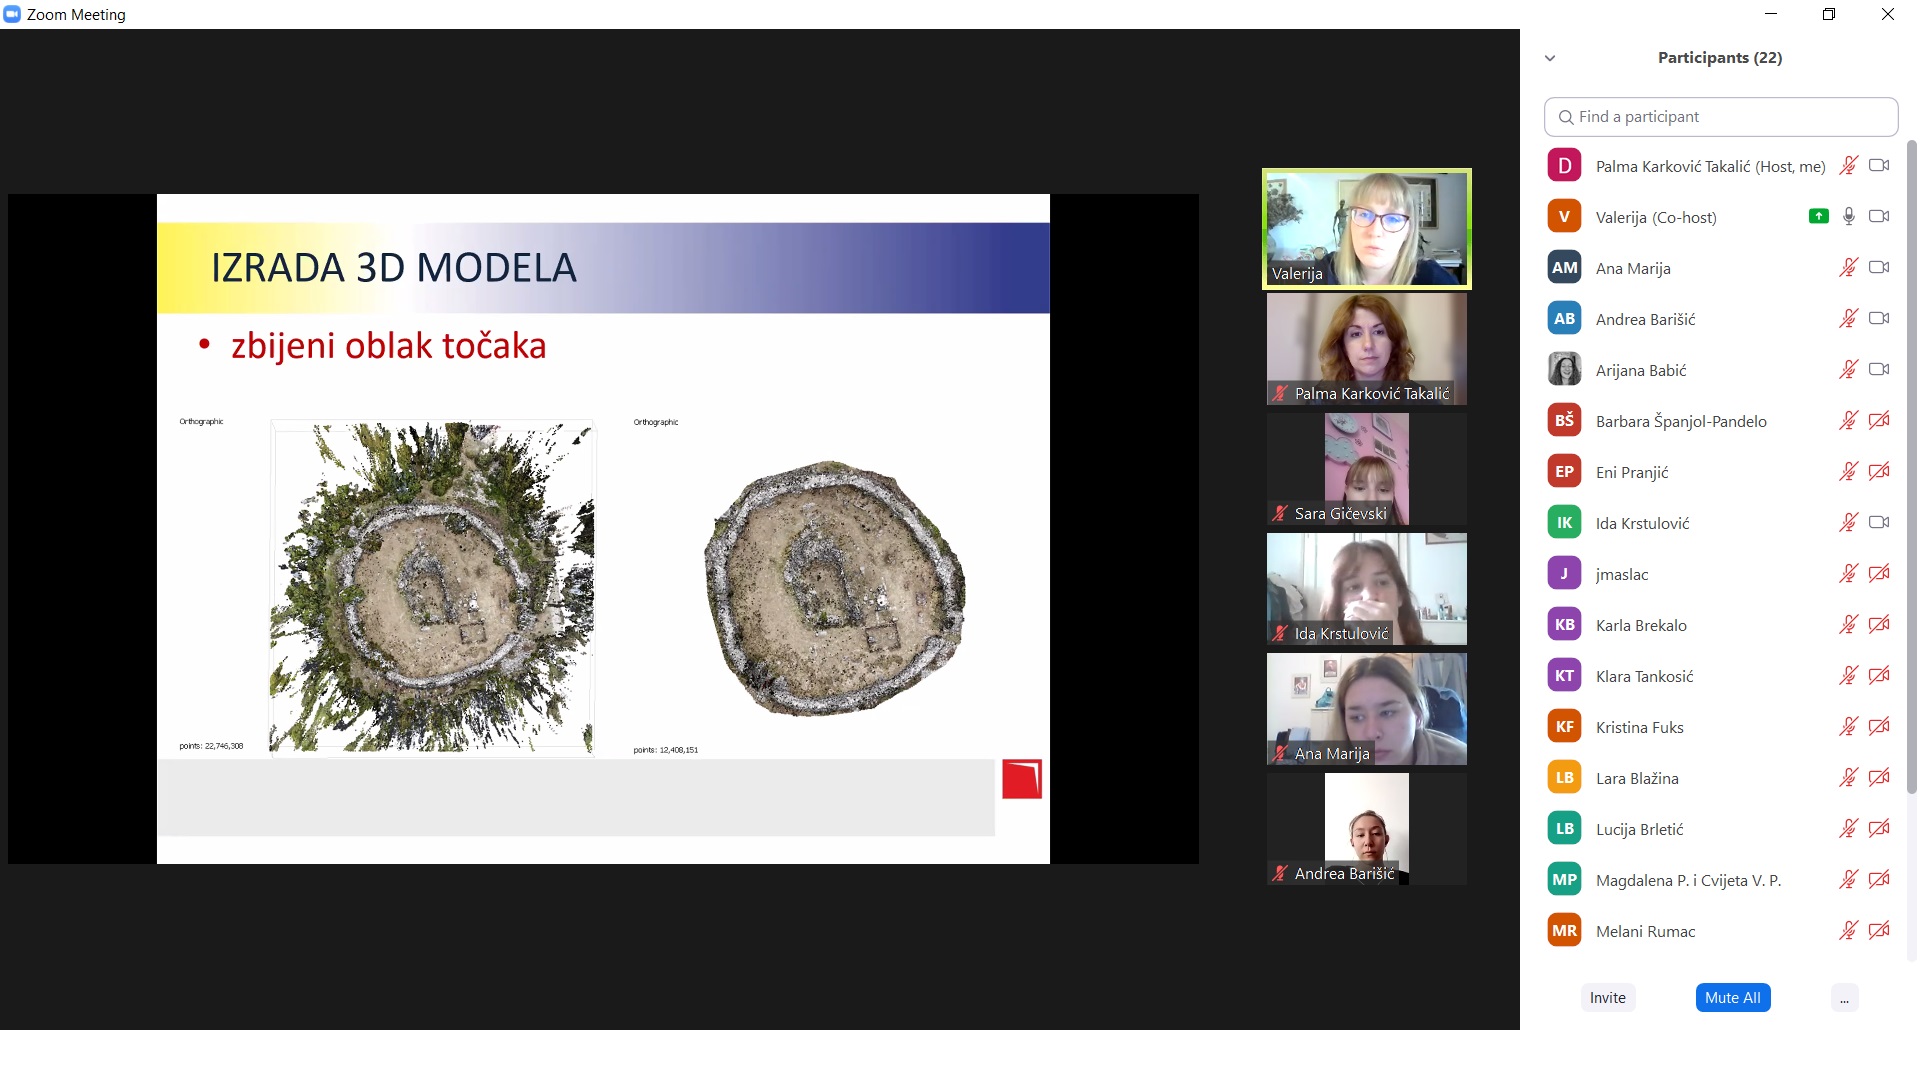Viewport: 1920px width, 1080px height.
Task: Click Arijana Babić's profile photo avatar
Action: click(1564, 369)
